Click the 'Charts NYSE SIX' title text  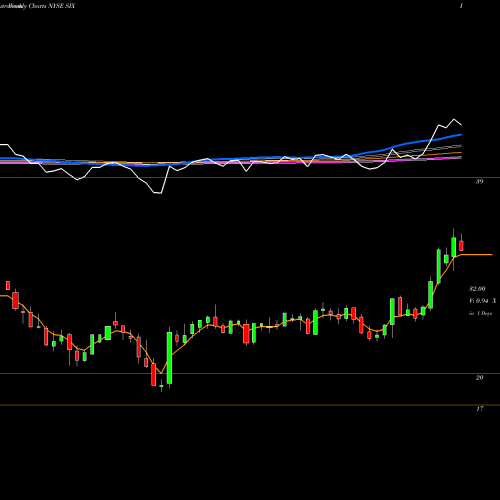coord(52,6)
